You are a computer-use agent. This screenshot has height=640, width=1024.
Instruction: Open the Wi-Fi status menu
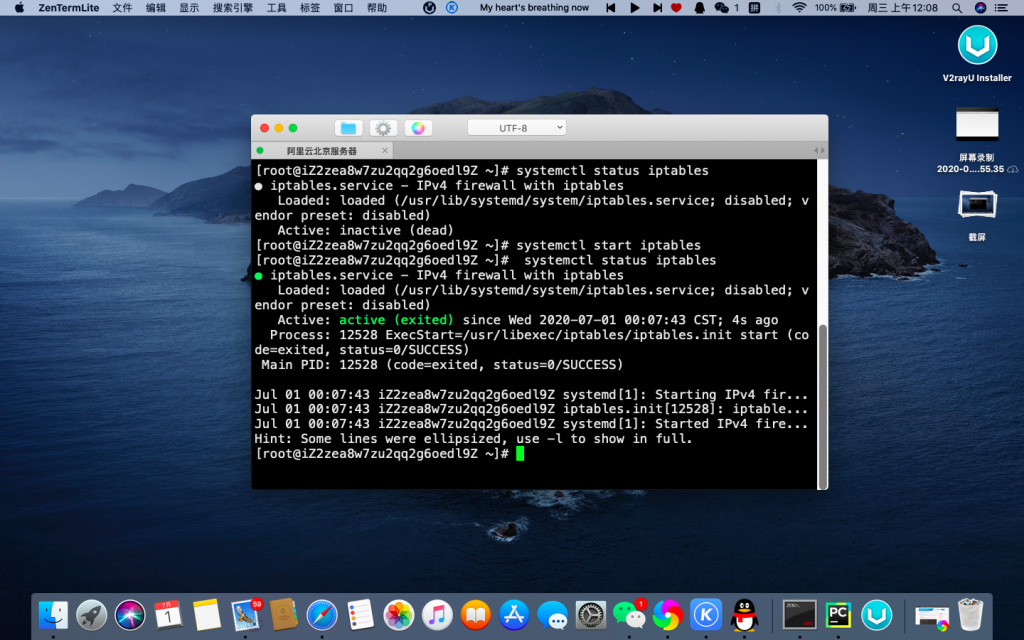pyautogui.click(x=799, y=7)
